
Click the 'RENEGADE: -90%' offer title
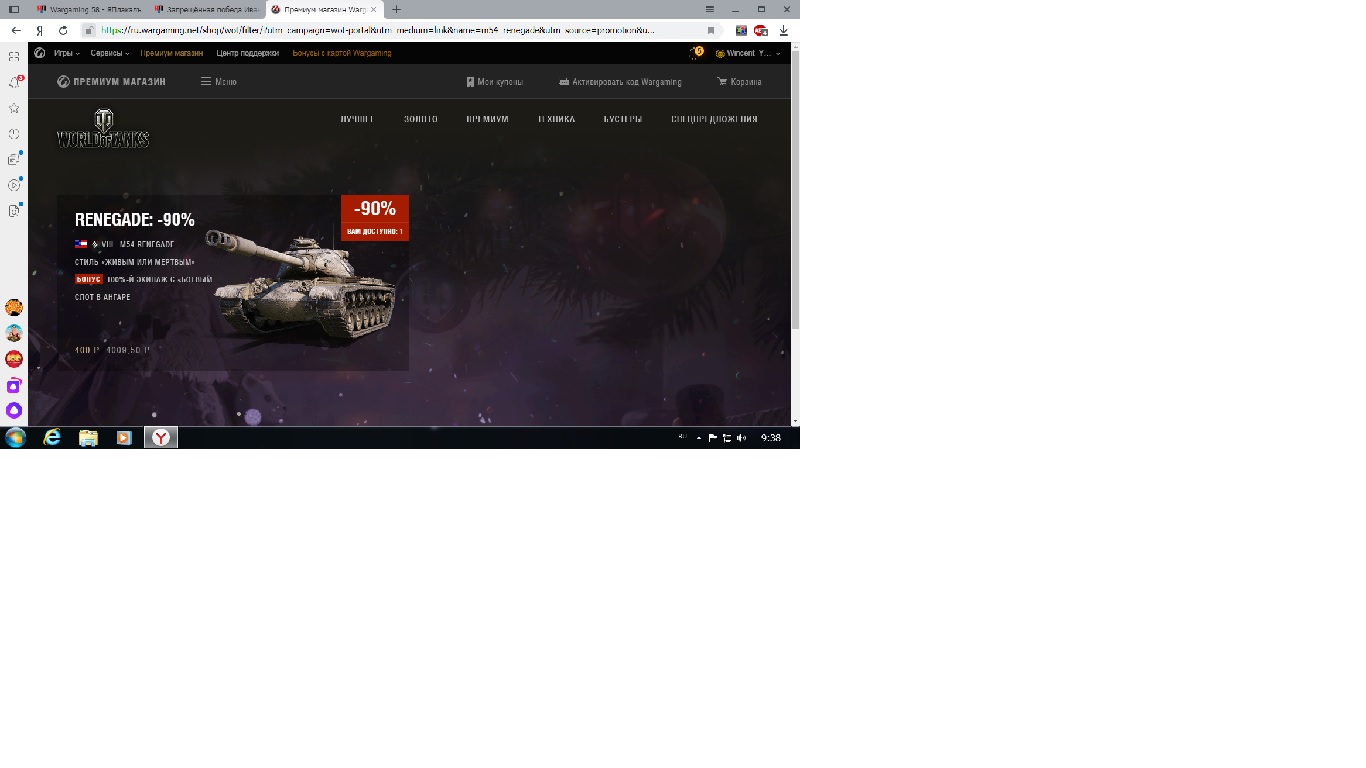click(x=135, y=220)
